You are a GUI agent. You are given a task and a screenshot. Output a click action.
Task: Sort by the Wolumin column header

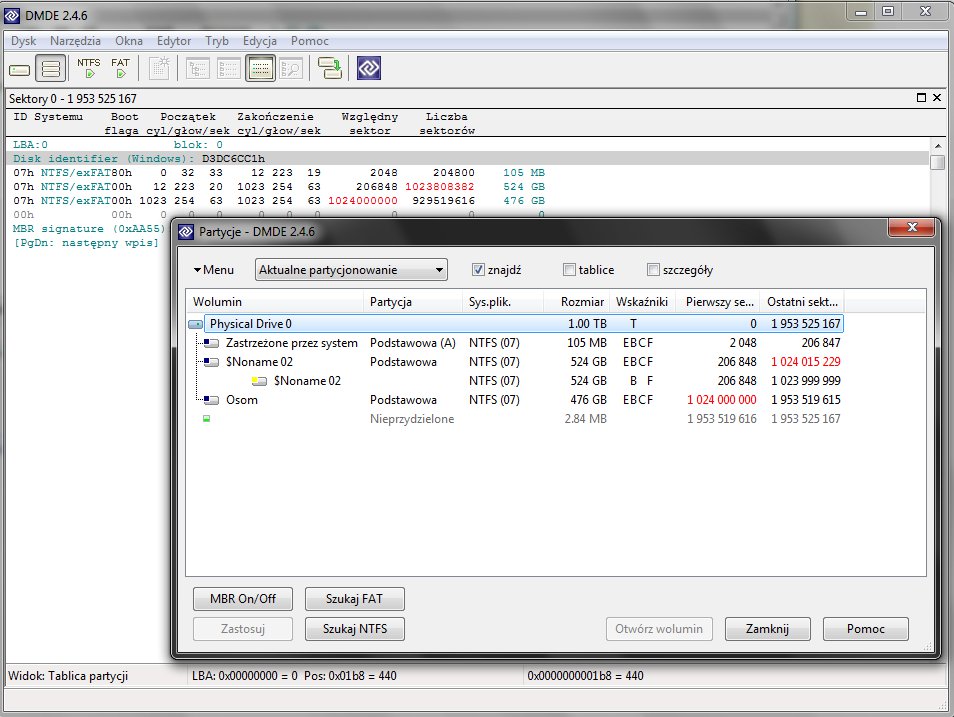click(x=275, y=301)
